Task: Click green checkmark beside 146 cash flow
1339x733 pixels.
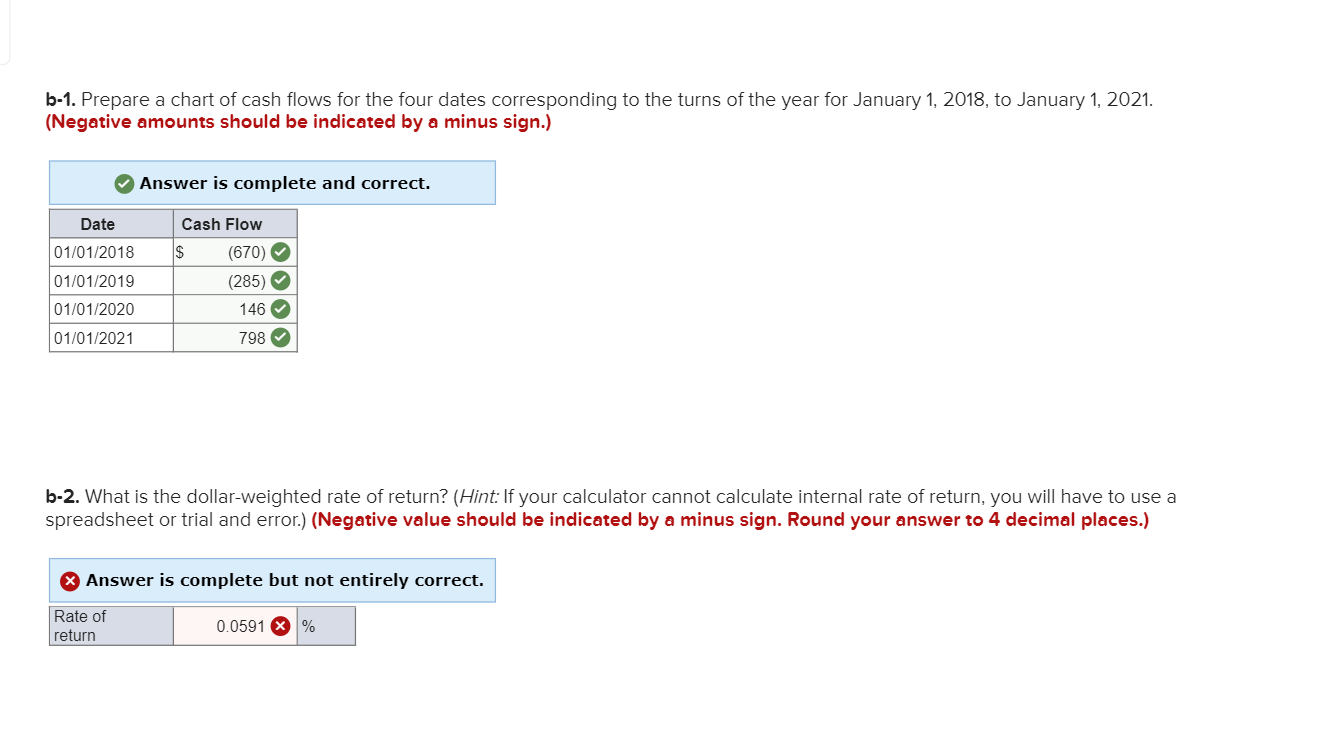Action: click(x=281, y=309)
